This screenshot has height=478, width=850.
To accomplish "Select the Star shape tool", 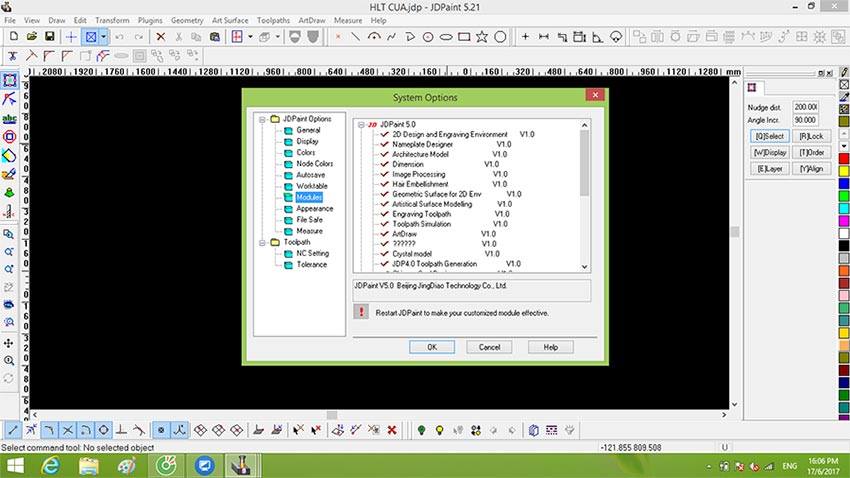I will [x=482, y=37].
